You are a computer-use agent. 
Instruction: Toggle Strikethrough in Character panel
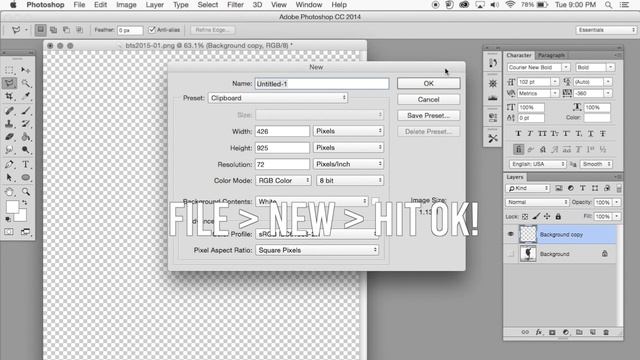click(603, 133)
